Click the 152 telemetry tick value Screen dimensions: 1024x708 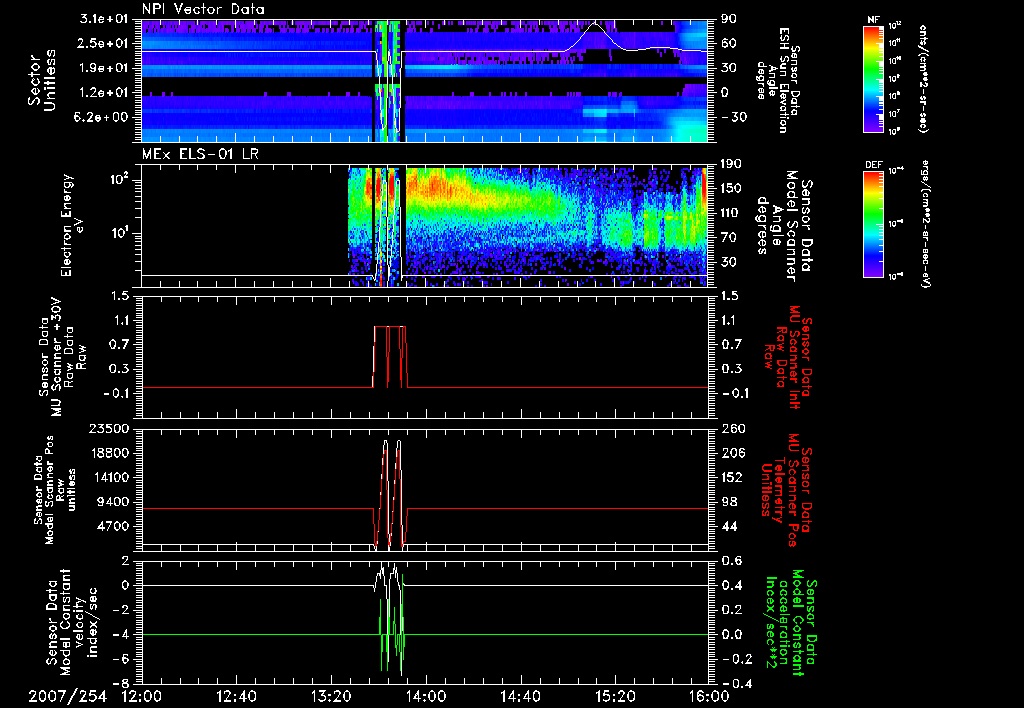pos(732,477)
